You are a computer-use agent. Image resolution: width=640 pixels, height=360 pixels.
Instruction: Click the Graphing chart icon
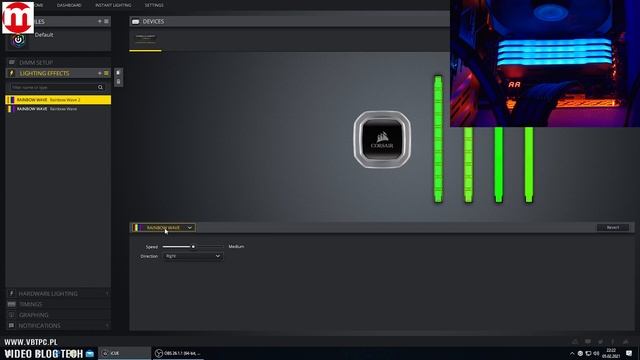(11, 315)
